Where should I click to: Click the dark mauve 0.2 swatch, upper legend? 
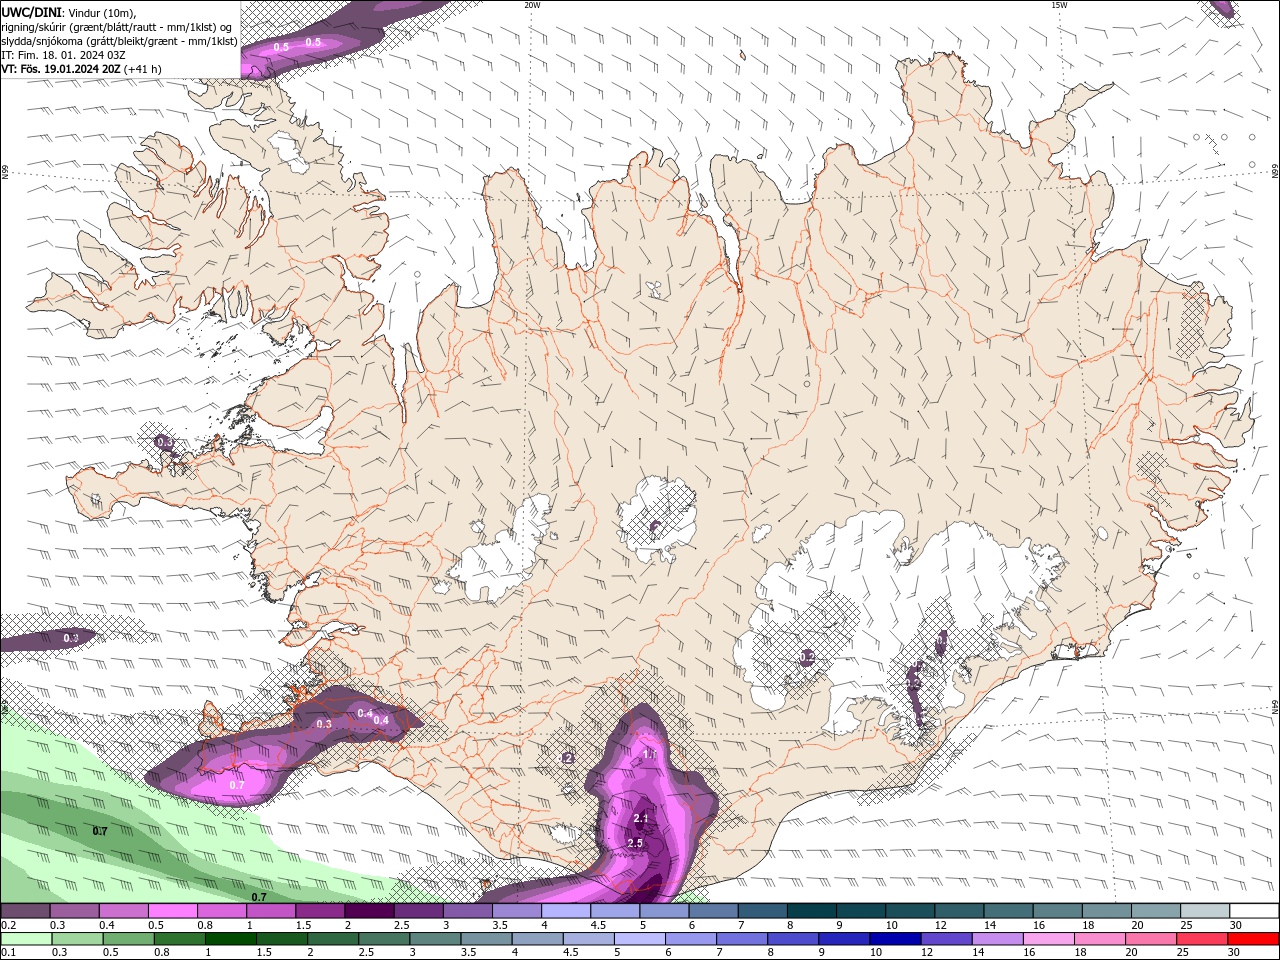pyautogui.click(x=25, y=911)
